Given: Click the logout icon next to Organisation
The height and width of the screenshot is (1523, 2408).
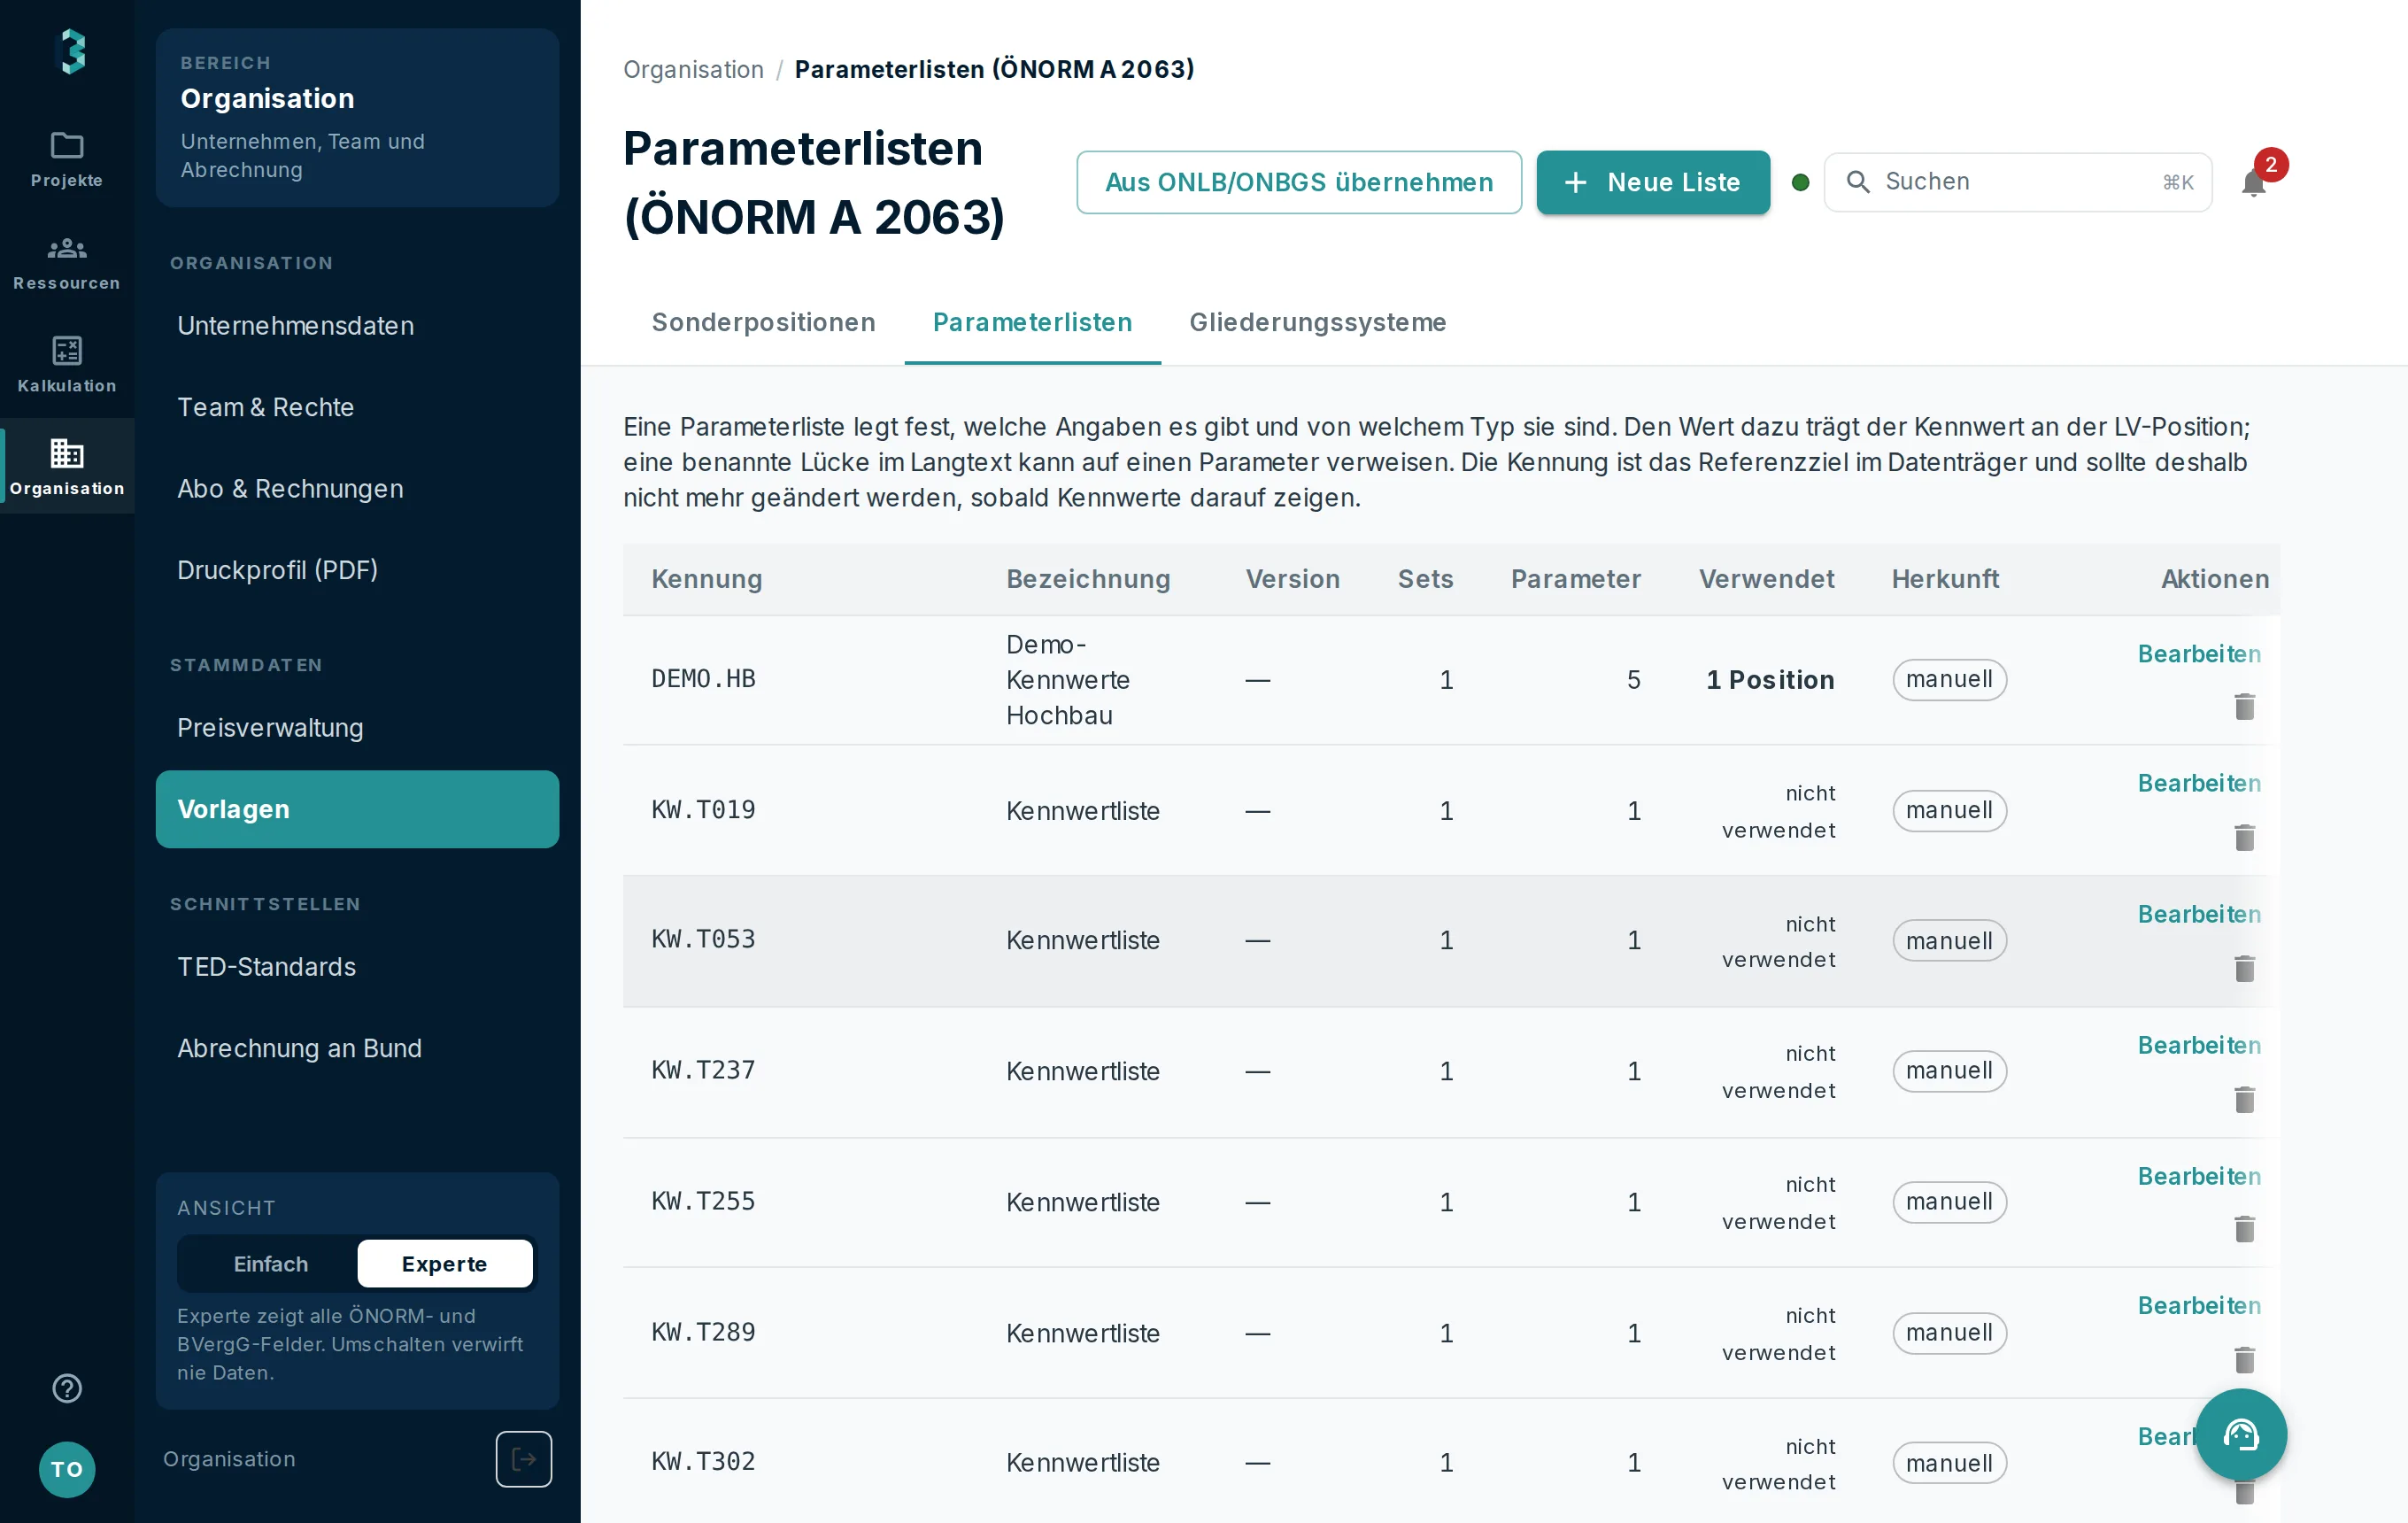Looking at the screenshot, I should click(524, 1459).
